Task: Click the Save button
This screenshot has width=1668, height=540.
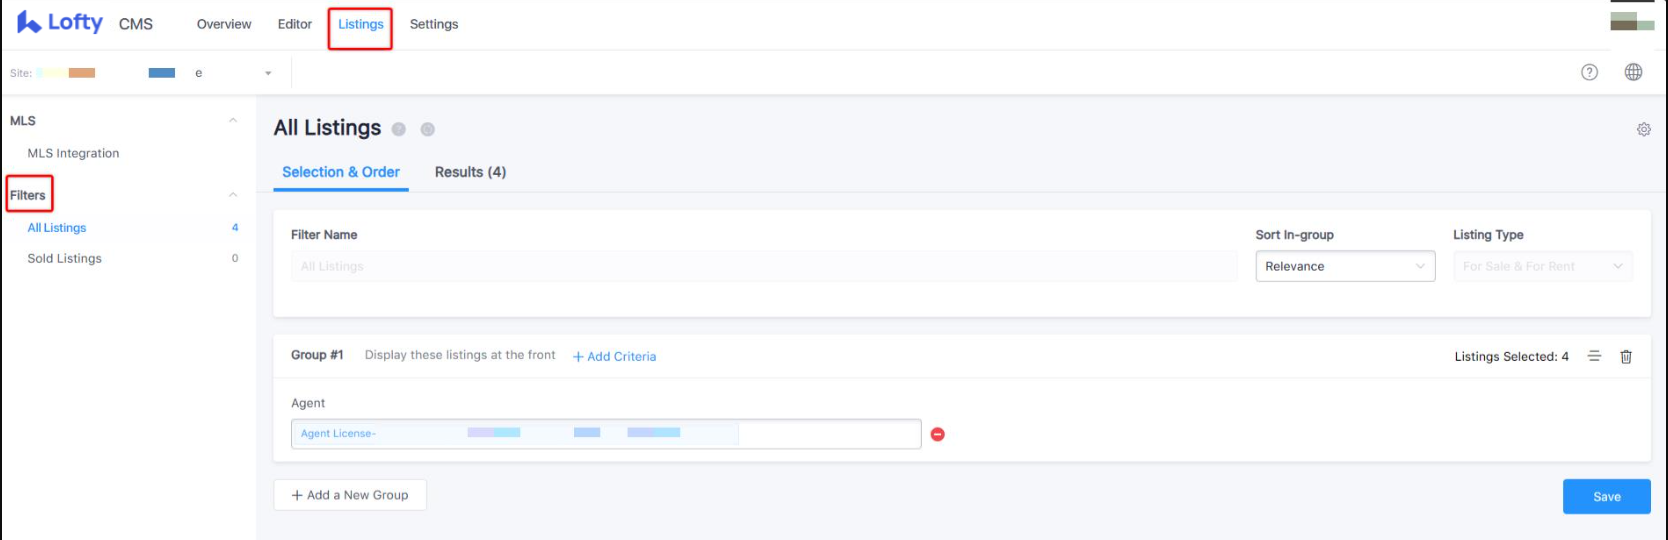Action: pos(1606,497)
